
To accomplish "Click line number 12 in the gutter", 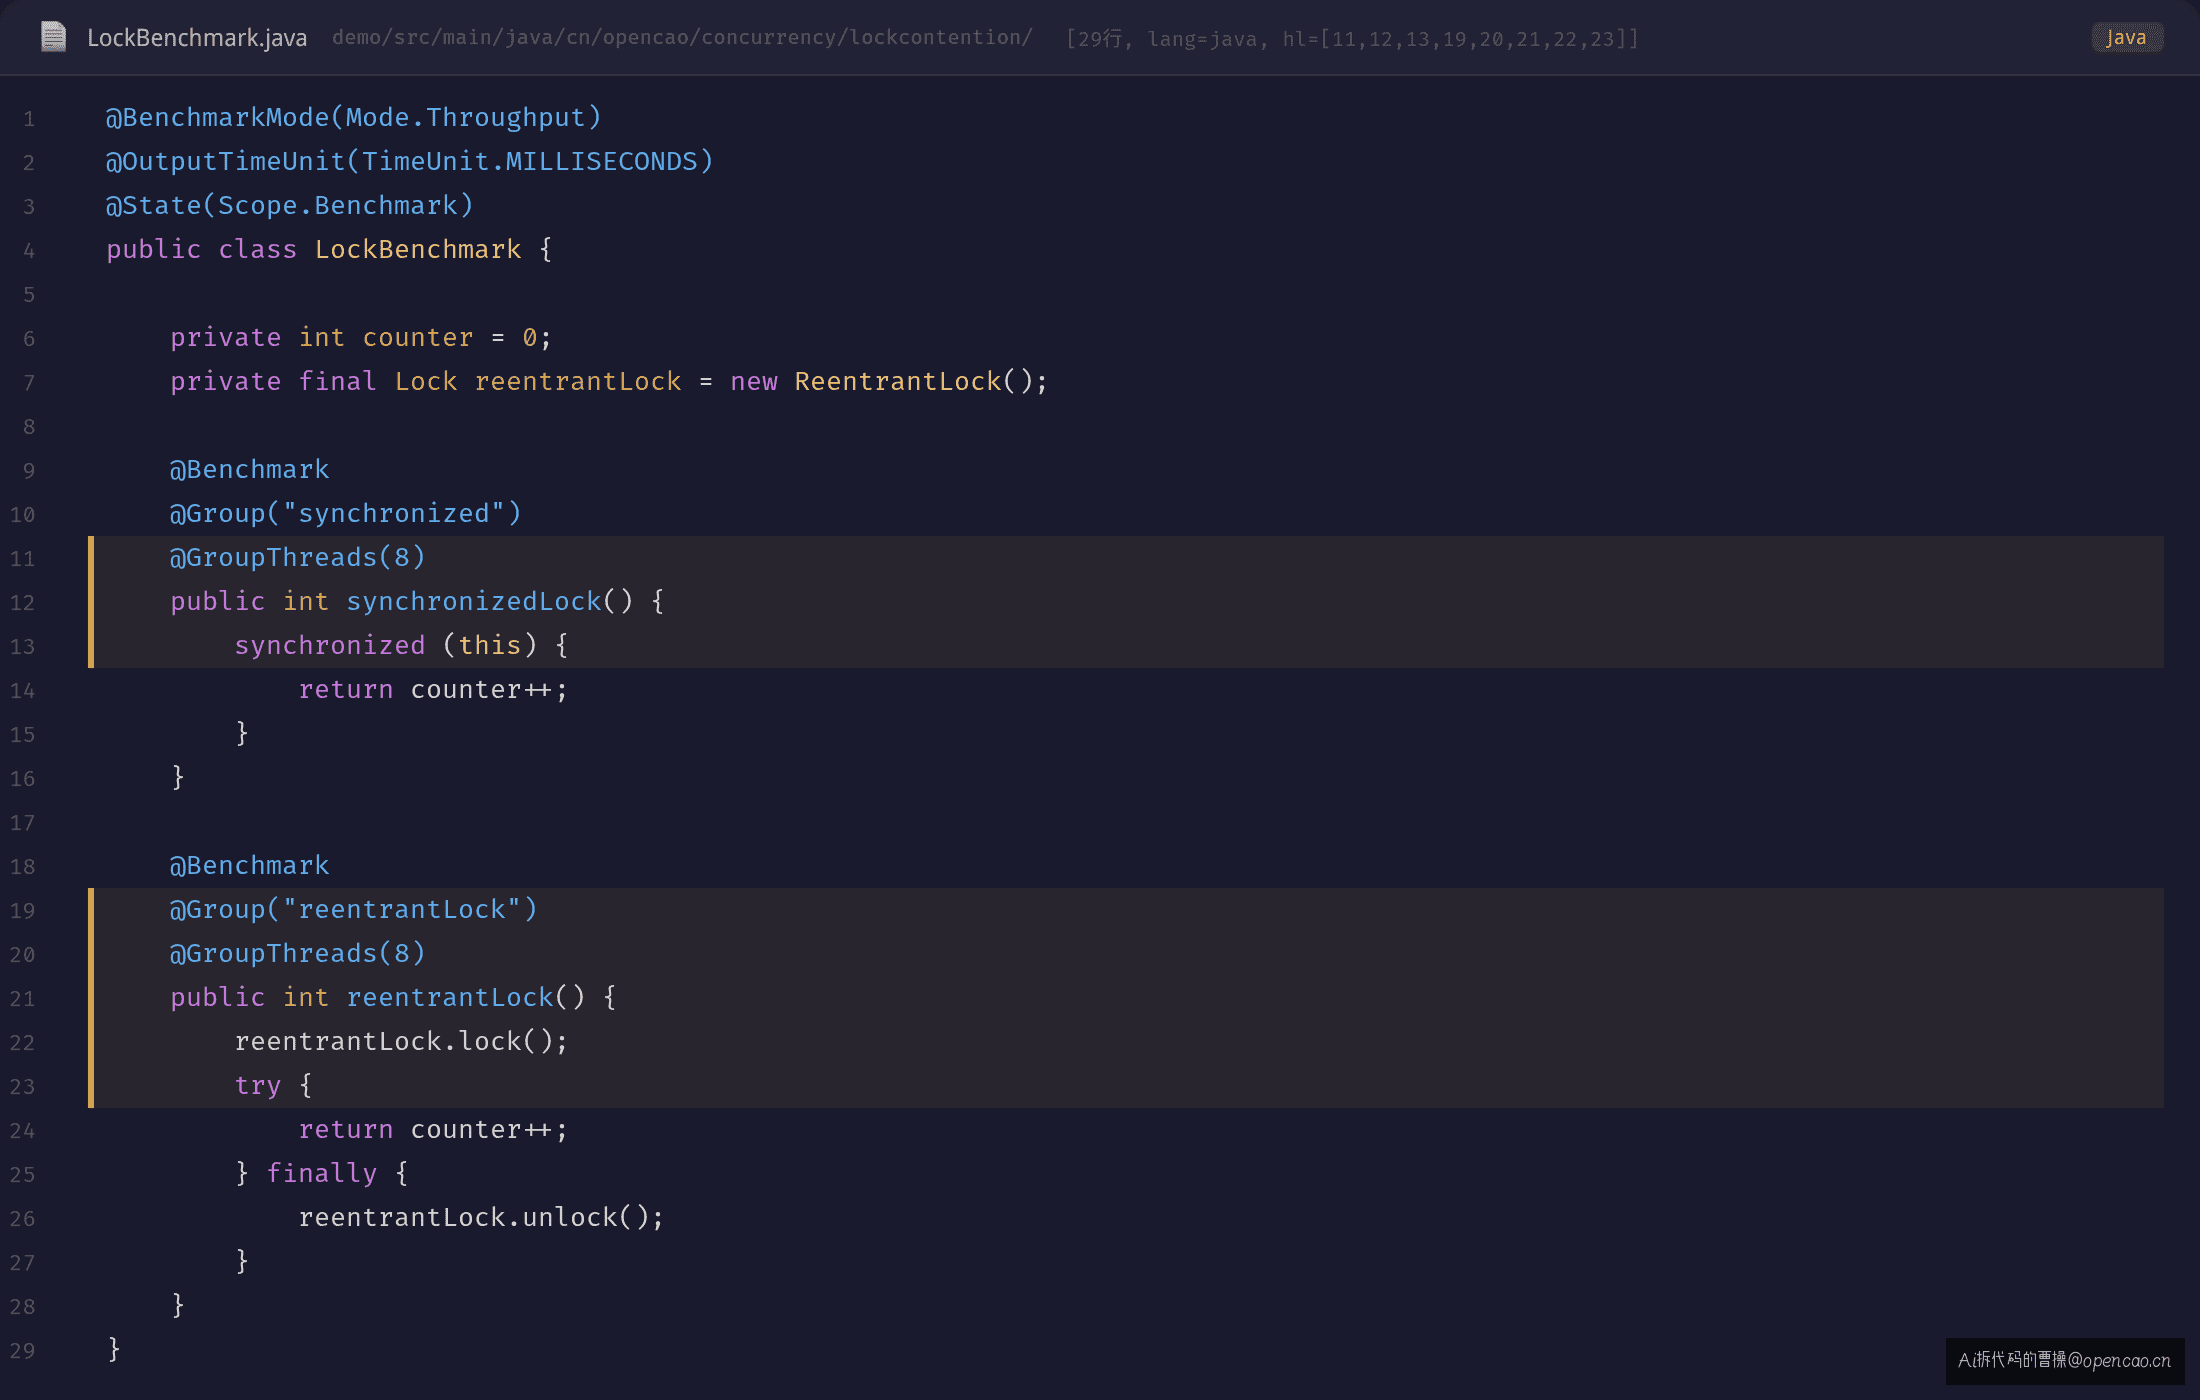I will [22, 603].
